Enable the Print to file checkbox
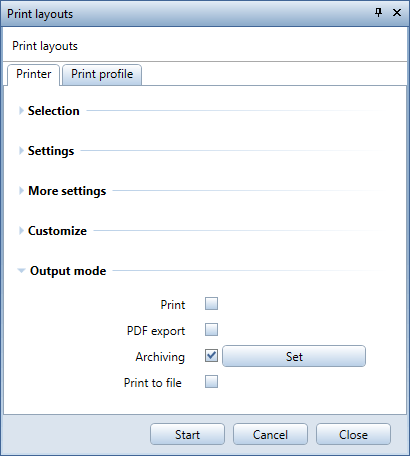 coord(211,382)
